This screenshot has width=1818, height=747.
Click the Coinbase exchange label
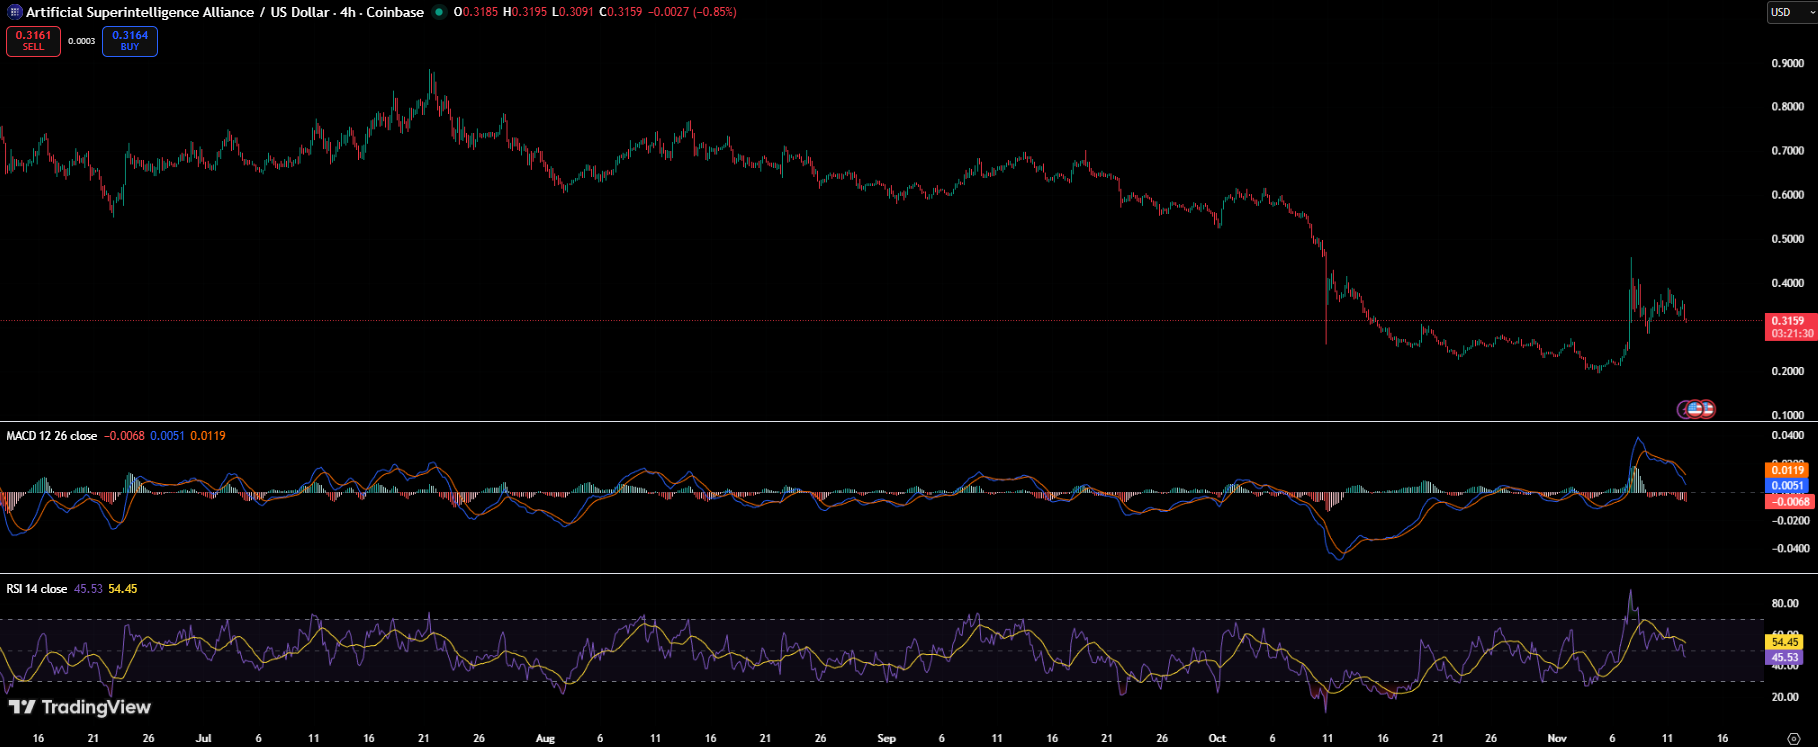tap(395, 12)
